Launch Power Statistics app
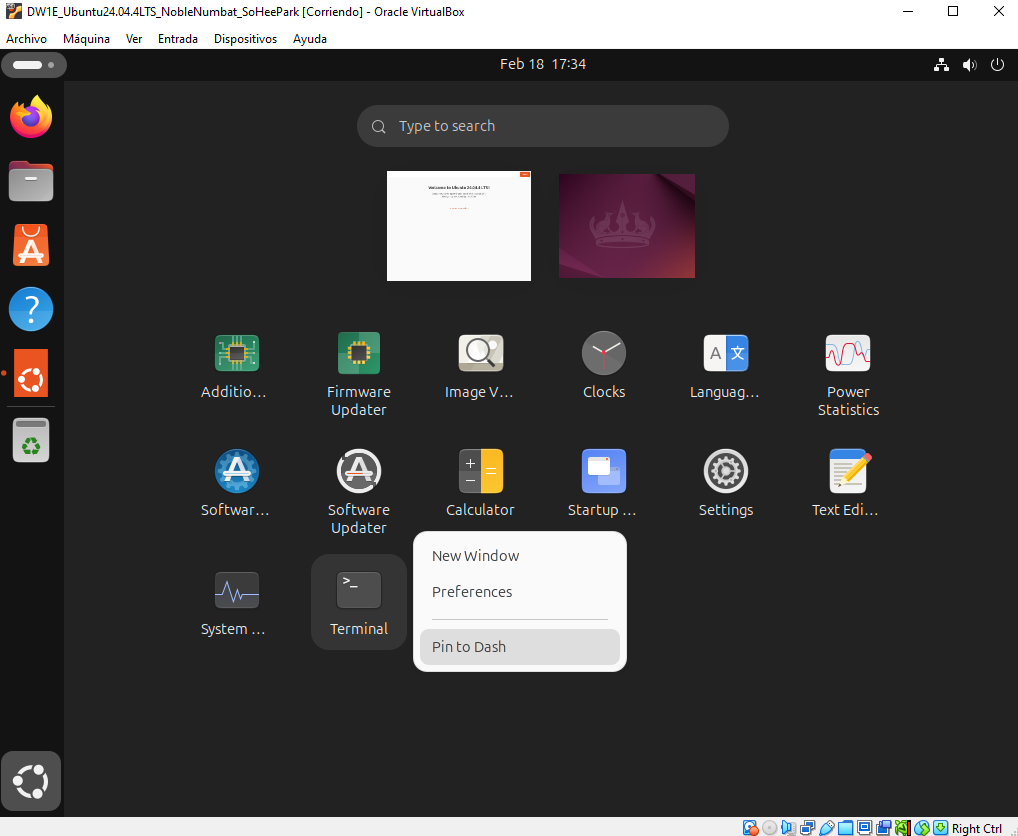 tap(848, 353)
